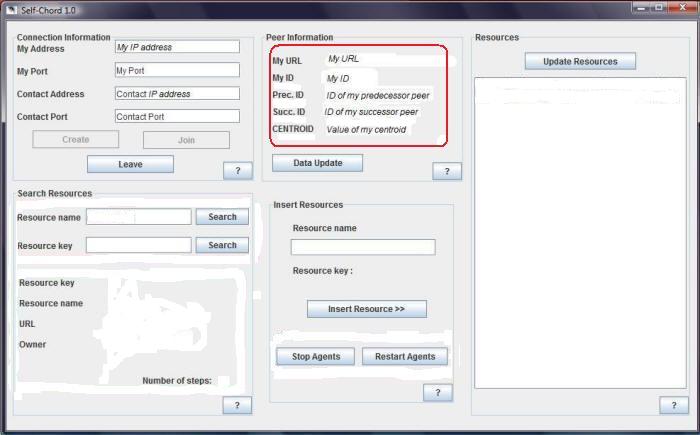Focus the Insert Resources name field
This screenshot has width=700, height=435.
pos(363,247)
